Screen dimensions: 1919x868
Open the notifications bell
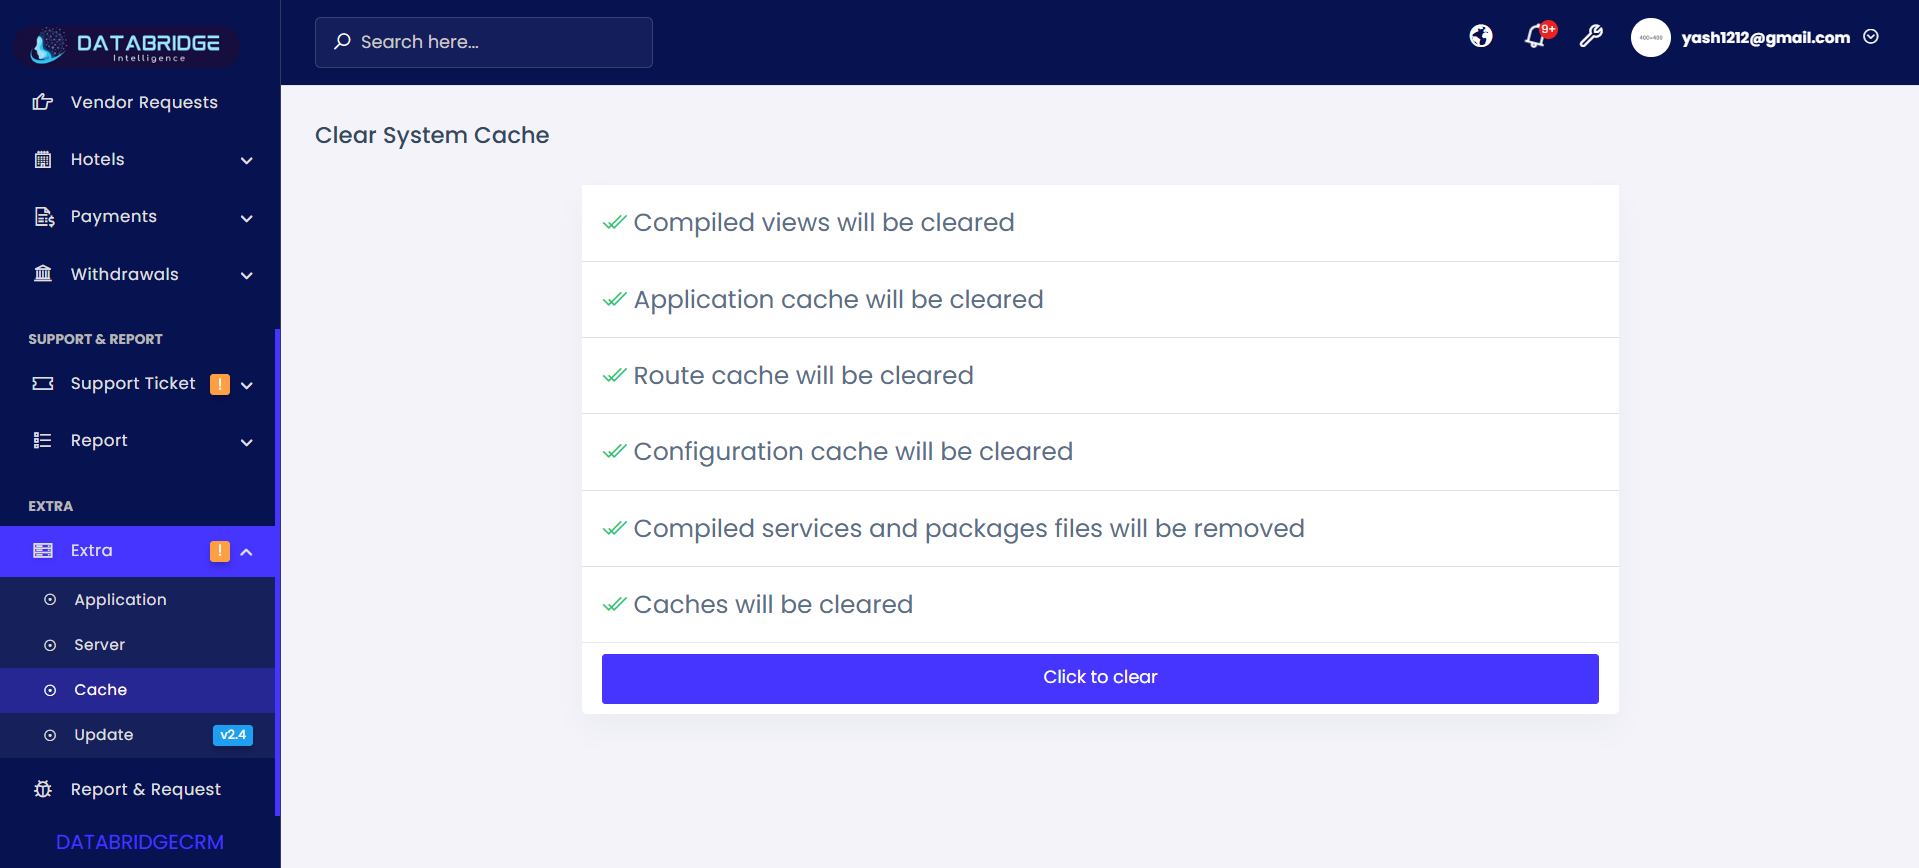1535,37
